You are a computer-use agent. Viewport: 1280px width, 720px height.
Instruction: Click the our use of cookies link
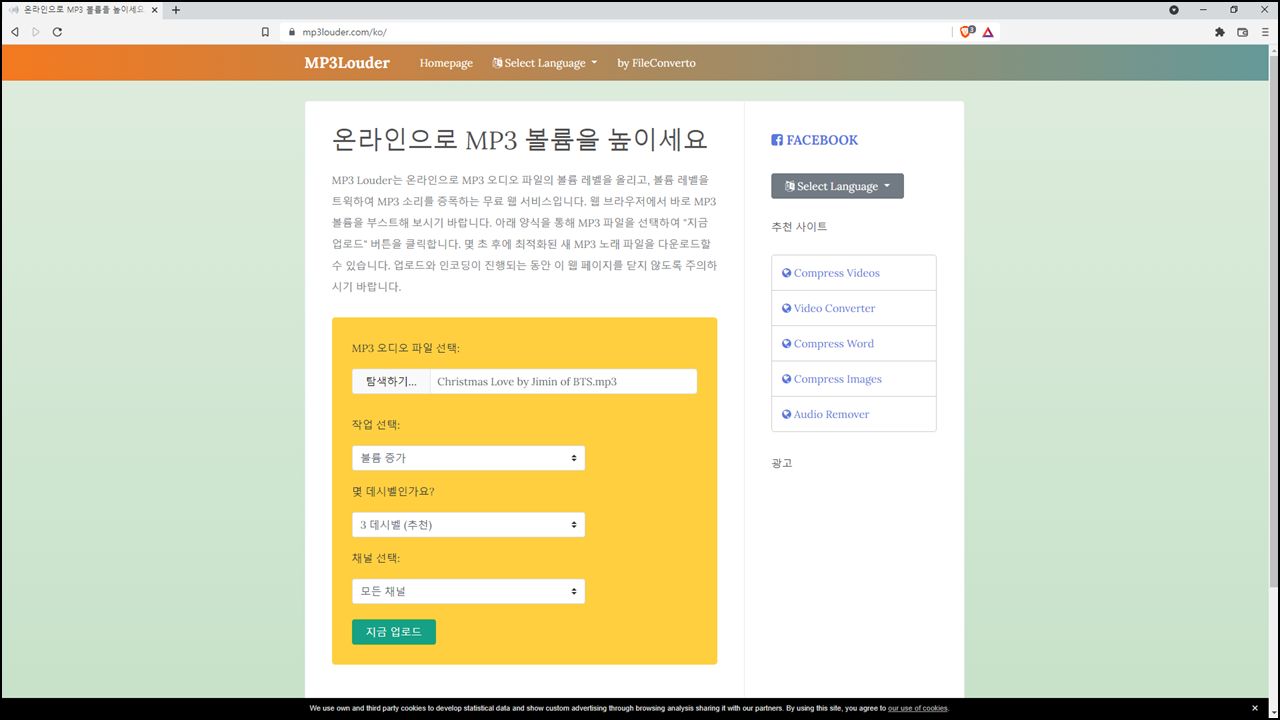tap(917, 708)
